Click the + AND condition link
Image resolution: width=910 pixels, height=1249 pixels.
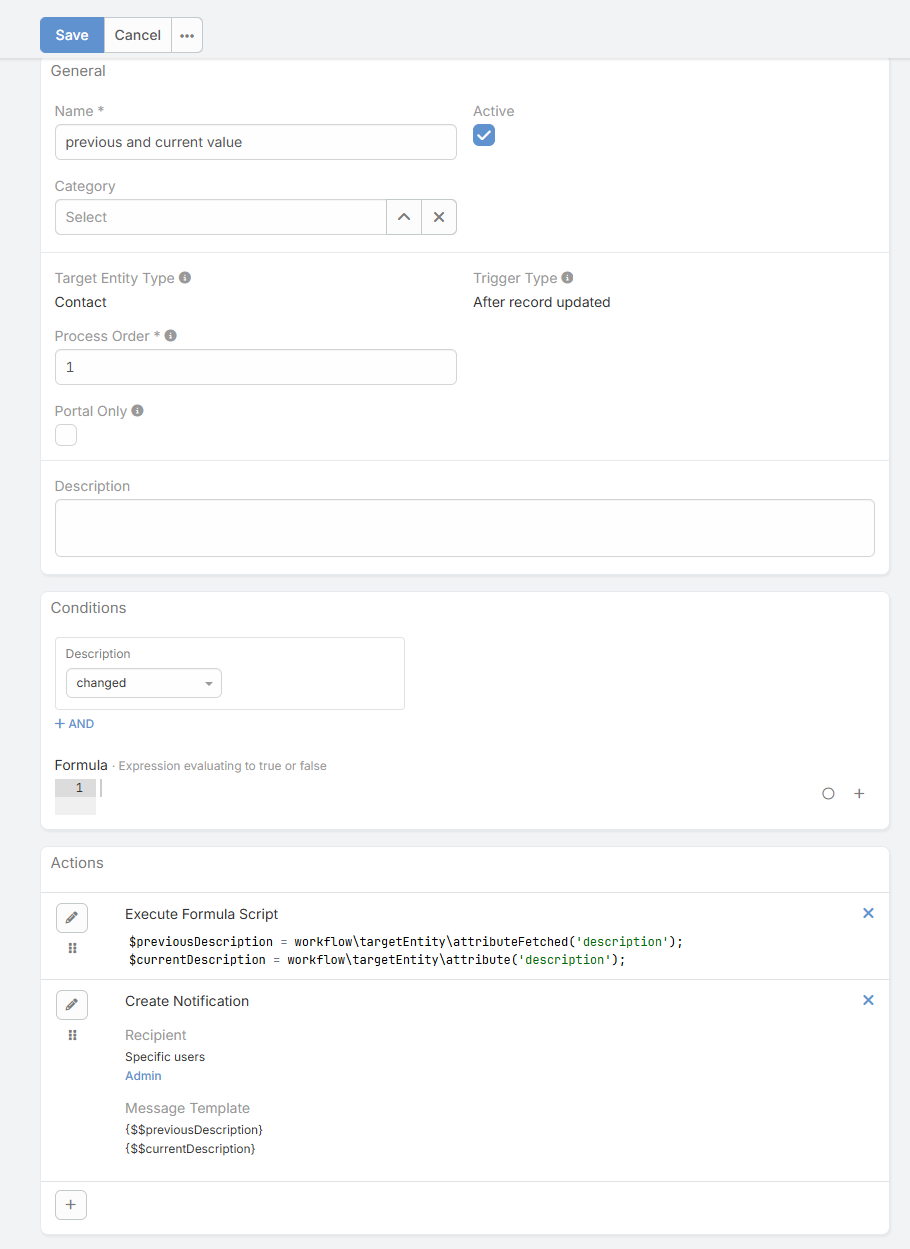point(75,724)
